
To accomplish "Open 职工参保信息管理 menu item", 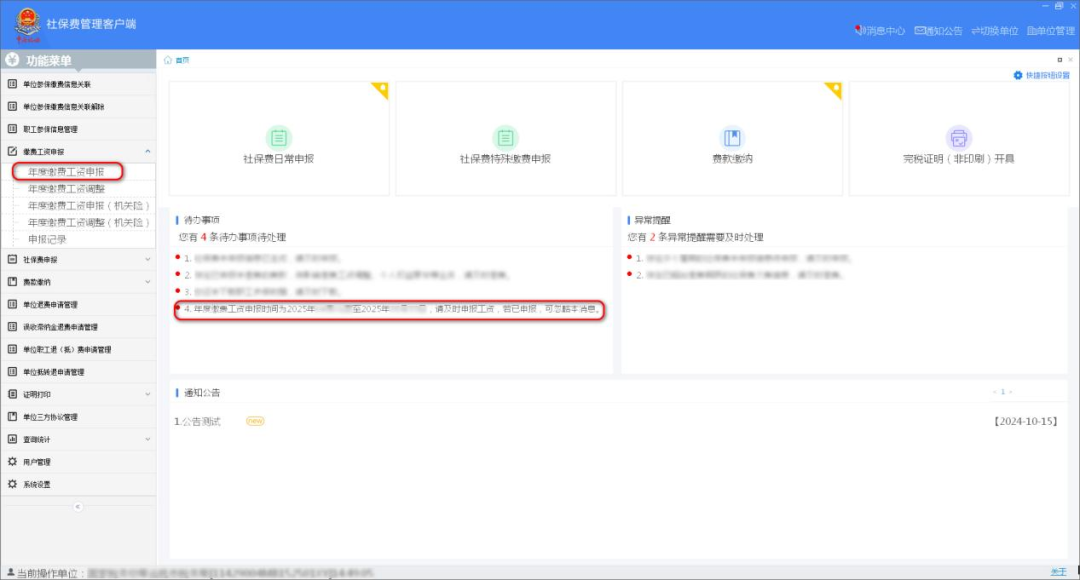I will pos(50,129).
